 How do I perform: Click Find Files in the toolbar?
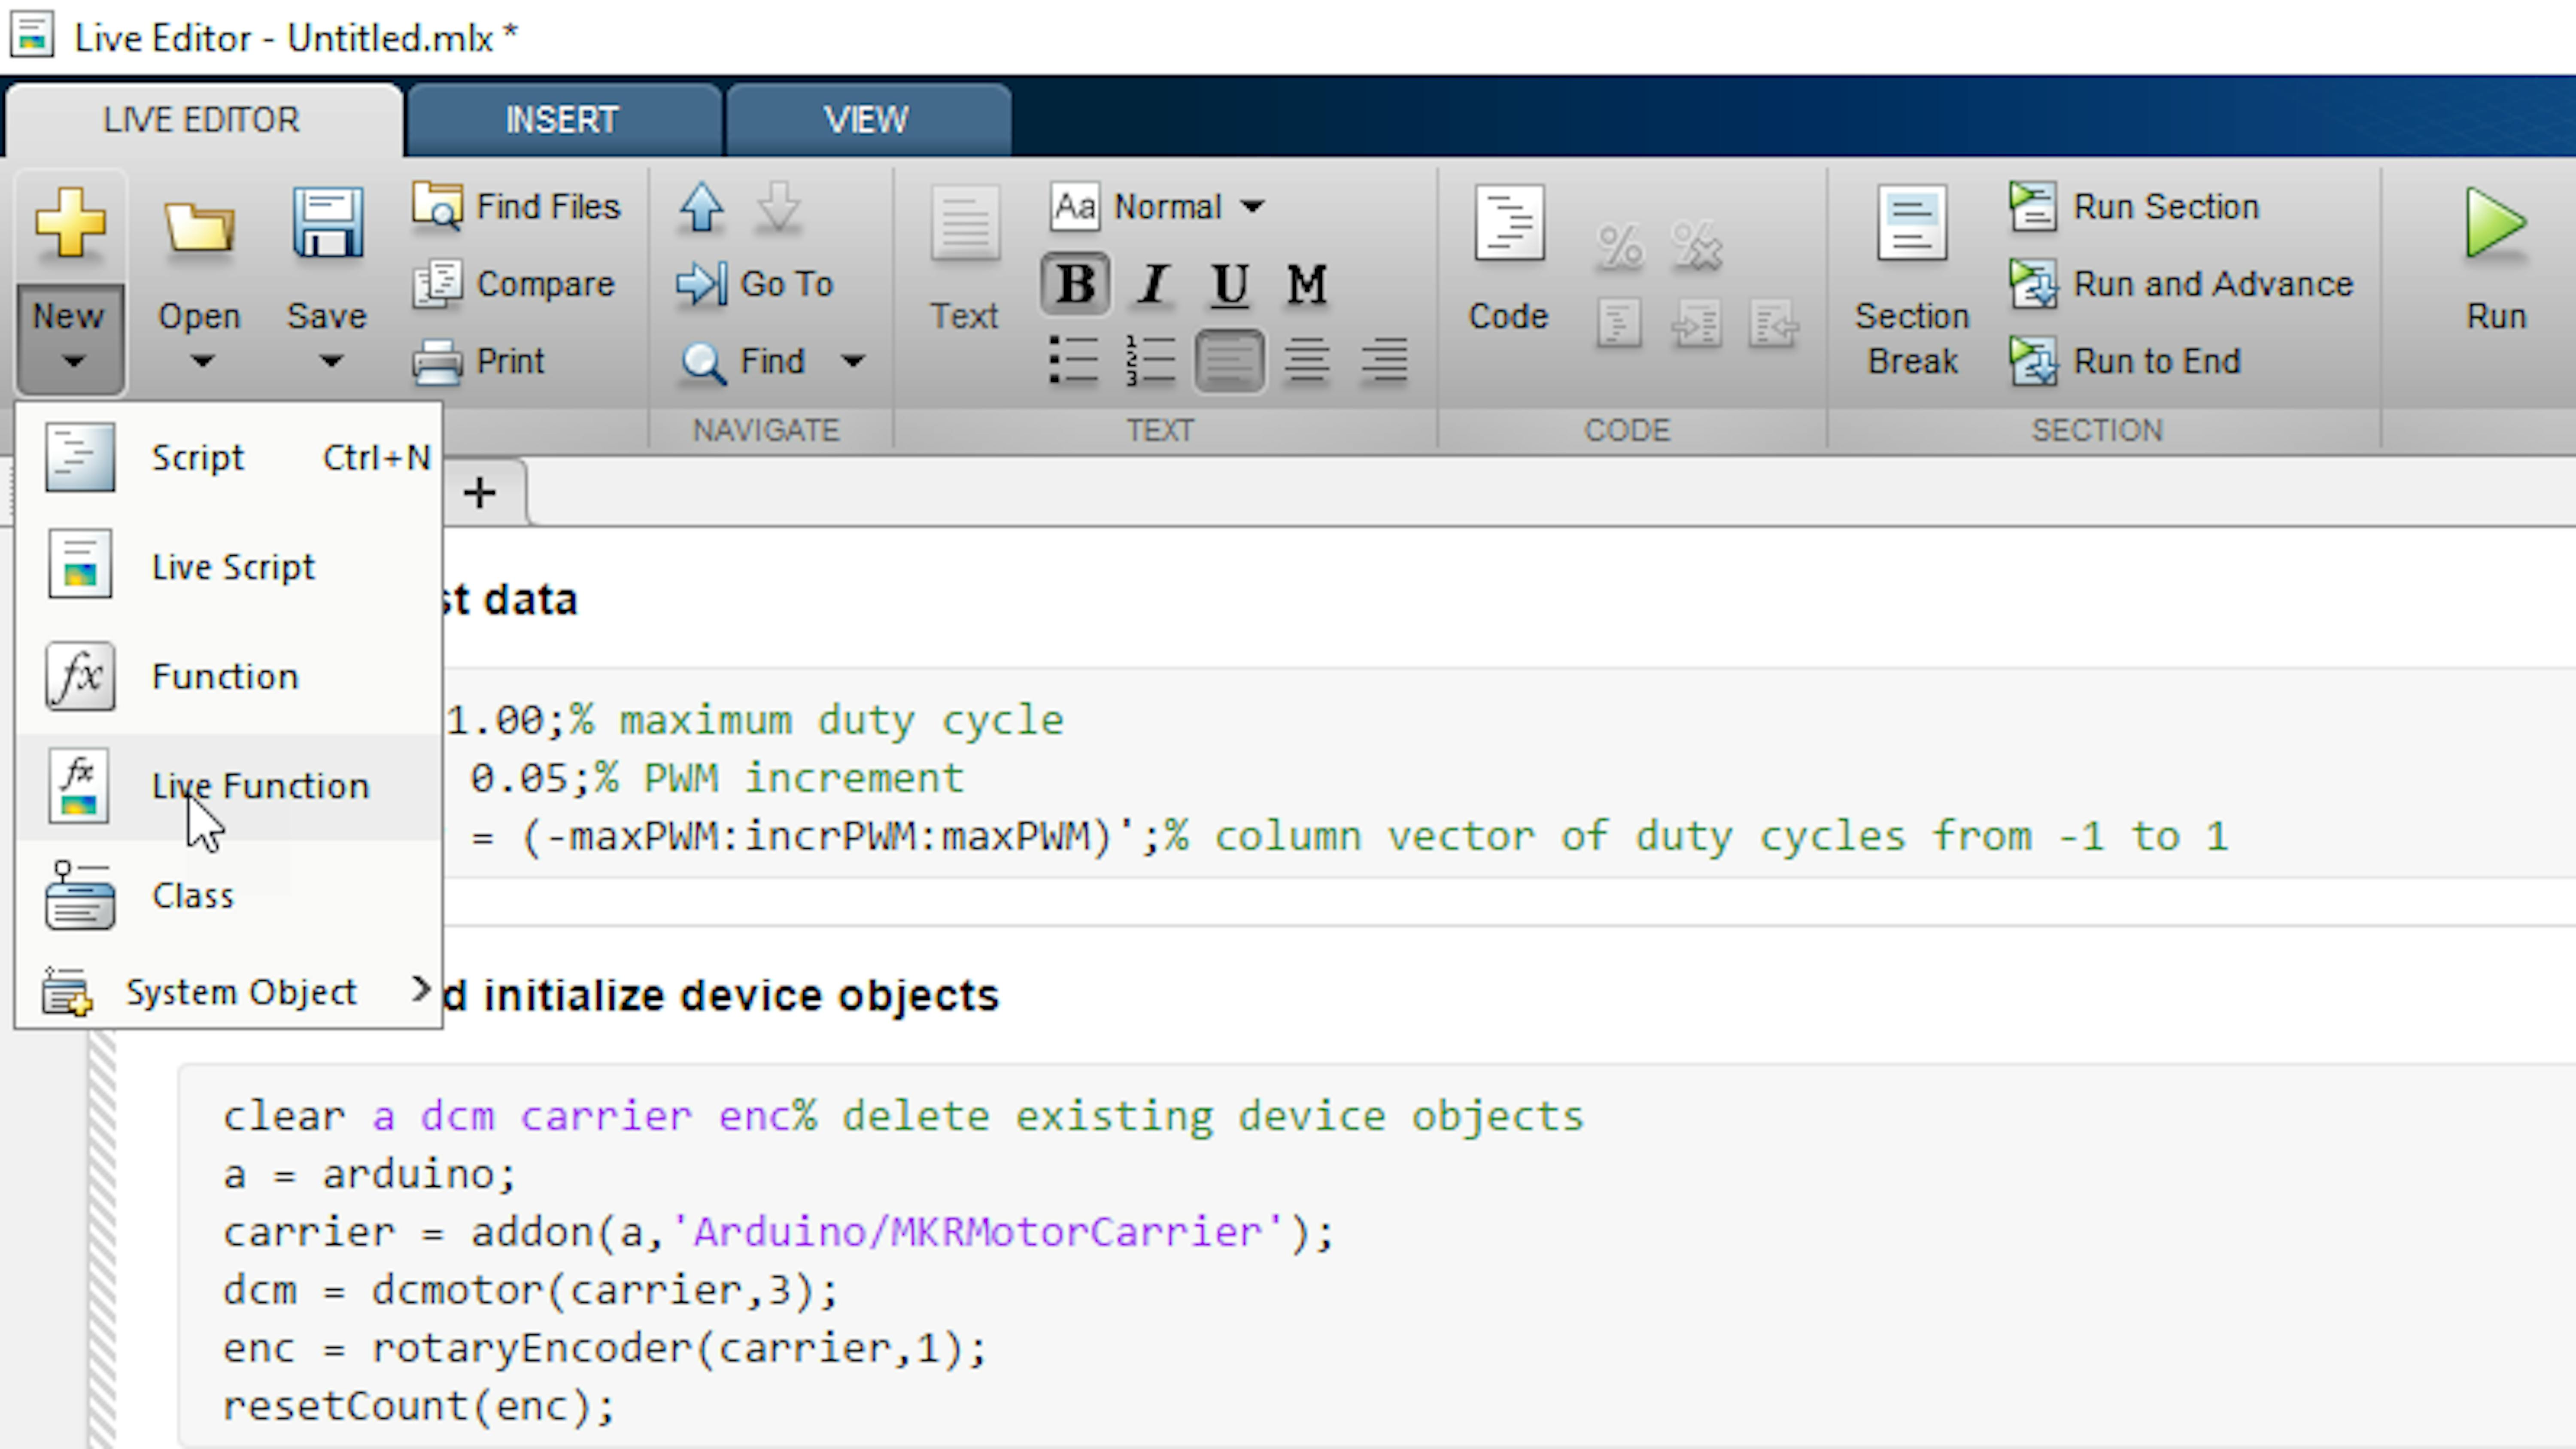[516, 206]
